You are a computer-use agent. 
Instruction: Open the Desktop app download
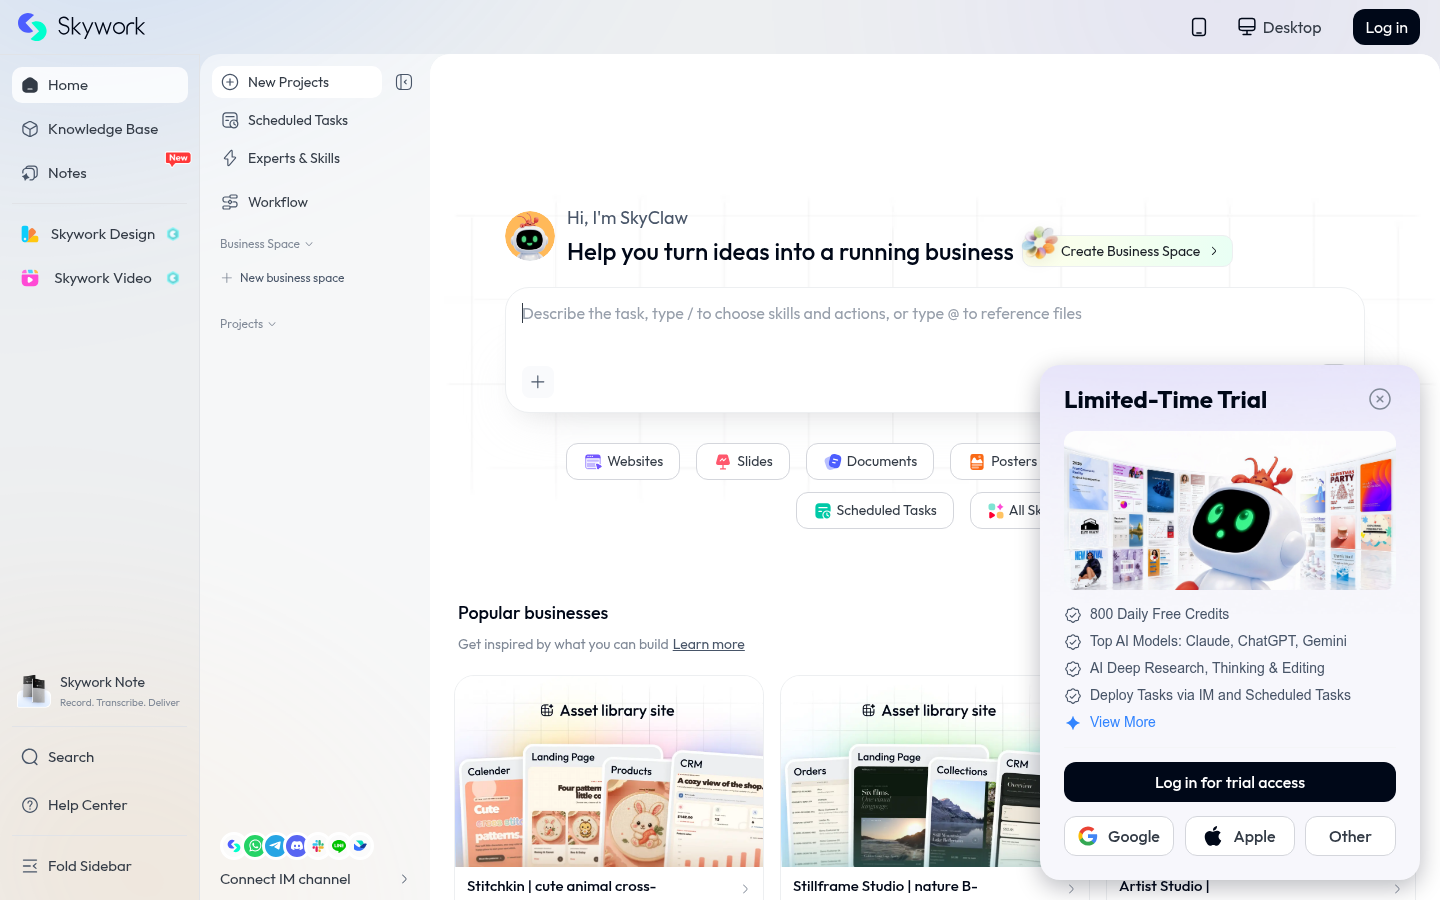pyautogui.click(x=1279, y=27)
